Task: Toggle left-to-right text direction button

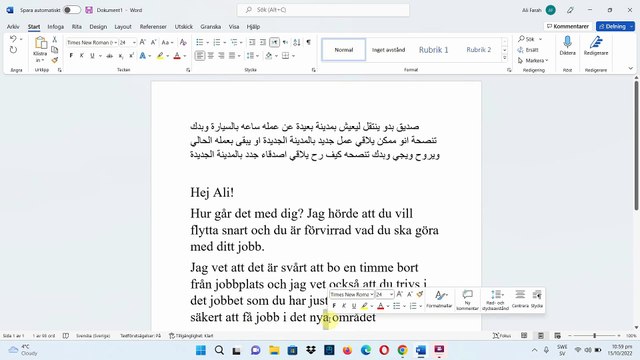Action: (274, 42)
